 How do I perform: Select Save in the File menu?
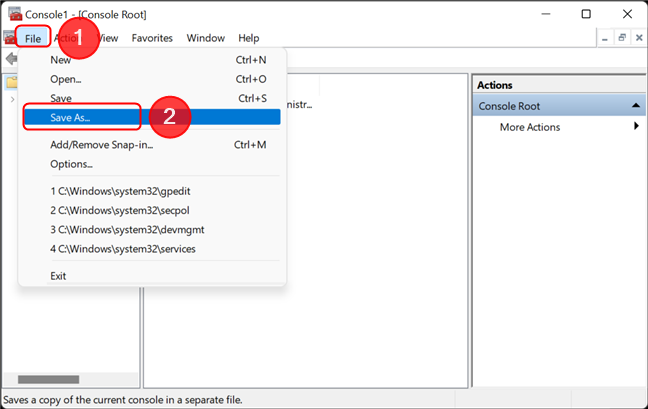coord(152,98)
